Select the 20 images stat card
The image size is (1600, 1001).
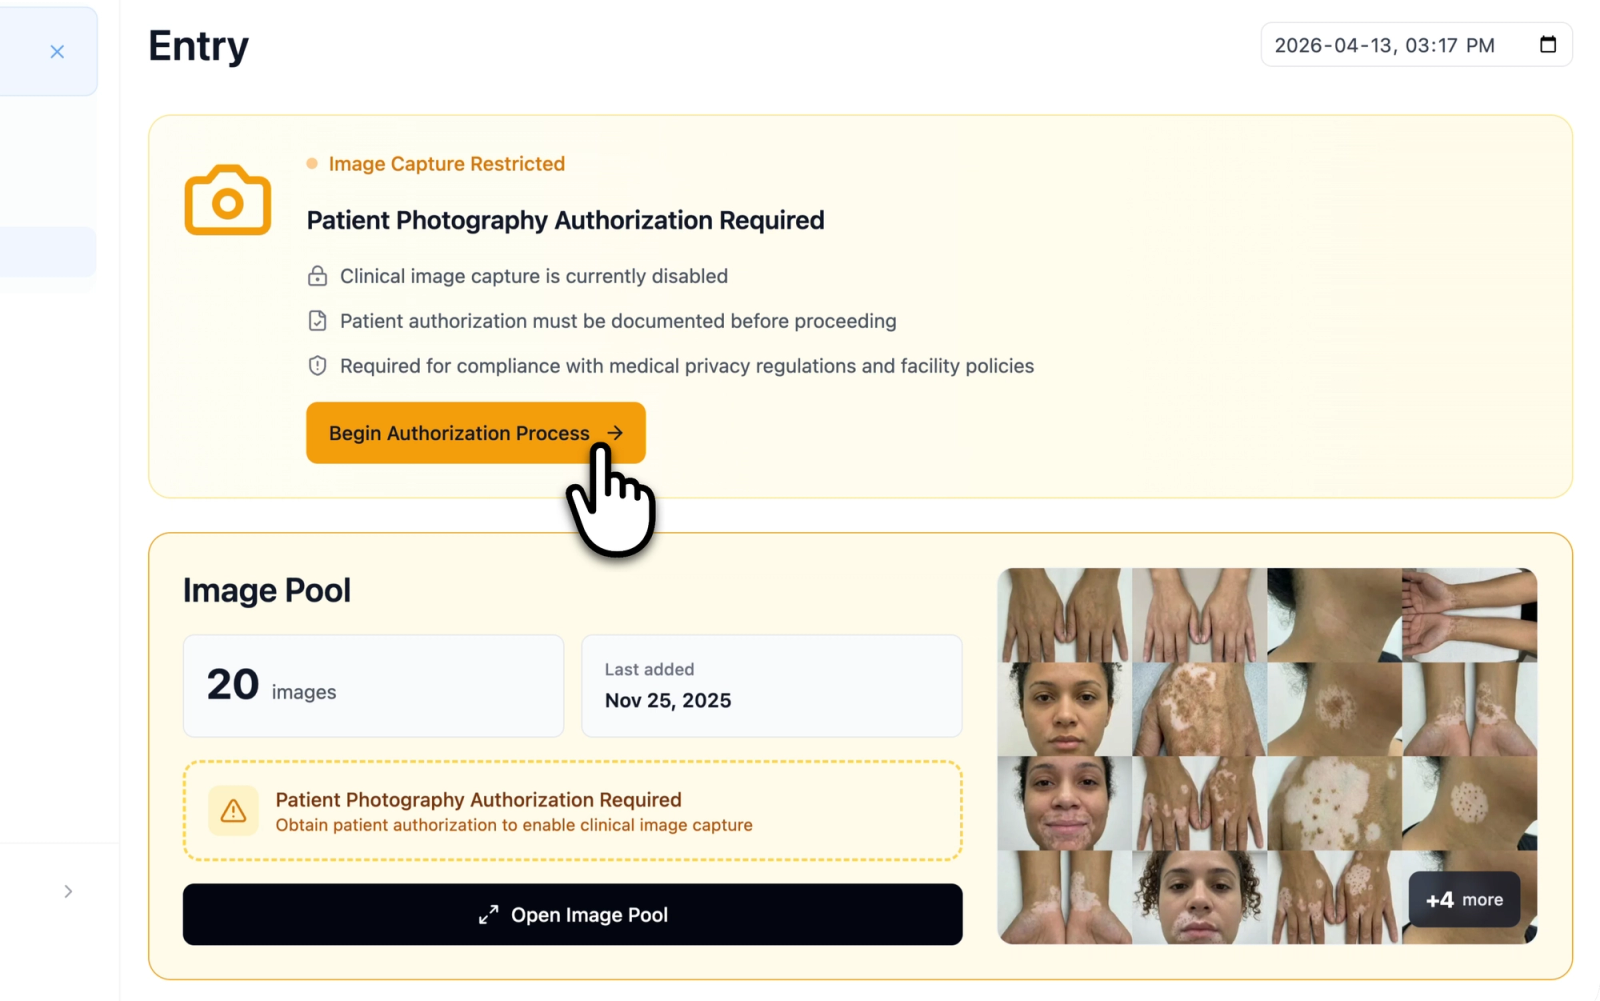372,686
